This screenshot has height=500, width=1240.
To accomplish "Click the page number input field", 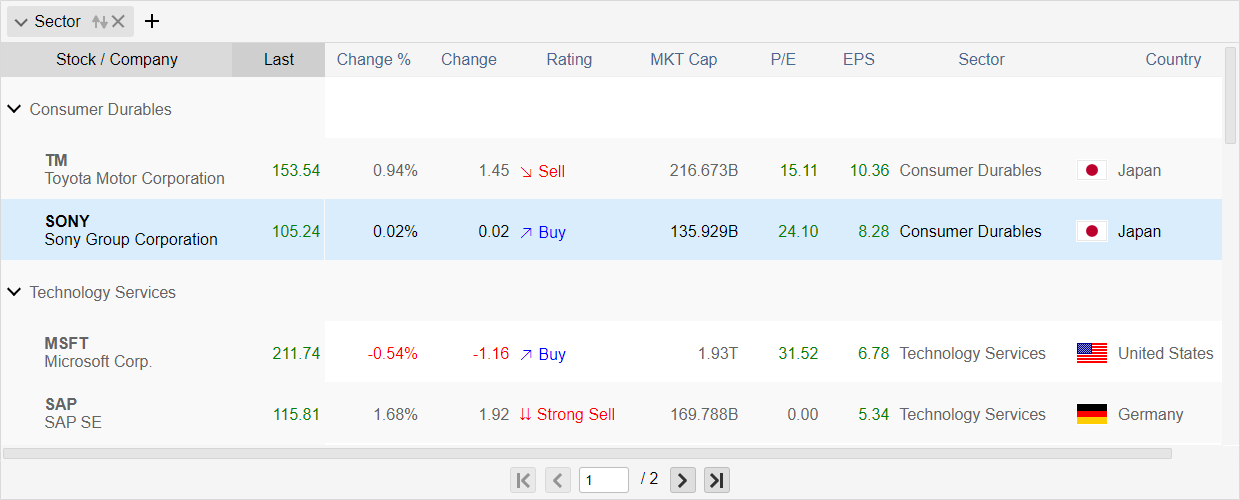I will point(604,480).
